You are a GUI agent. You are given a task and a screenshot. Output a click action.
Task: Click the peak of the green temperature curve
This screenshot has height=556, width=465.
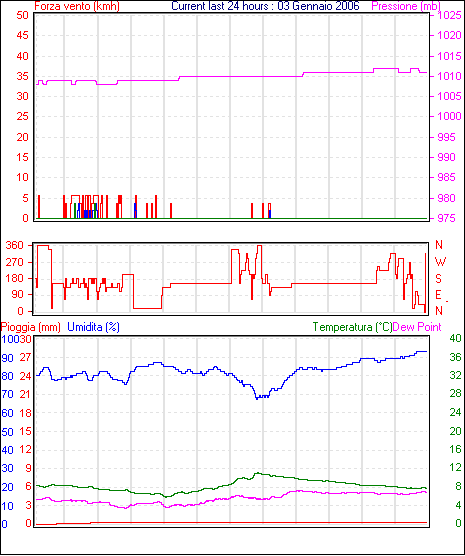point(257,473)
